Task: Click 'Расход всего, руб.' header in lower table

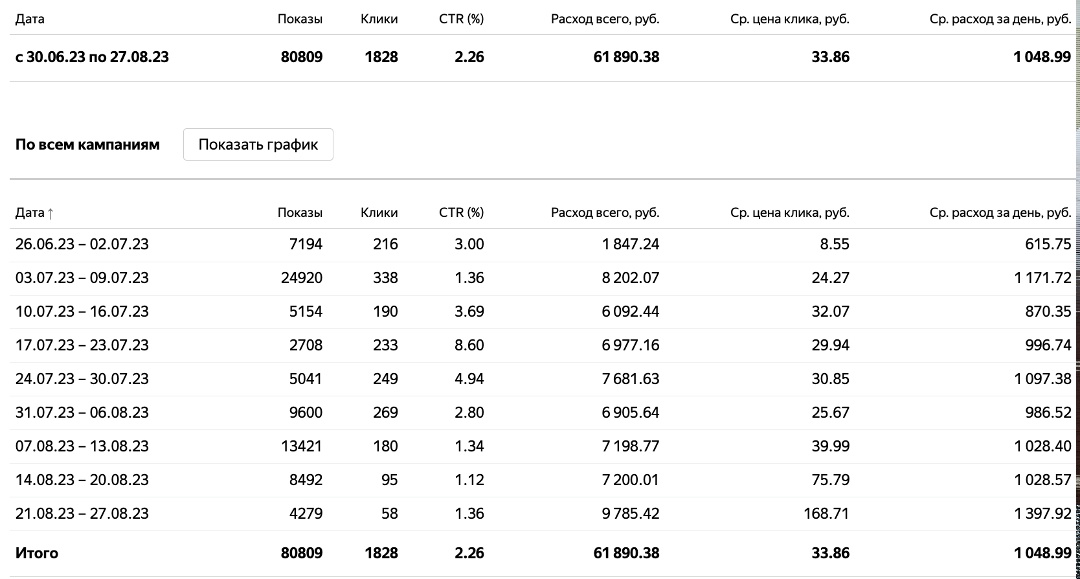Action: 604,212
